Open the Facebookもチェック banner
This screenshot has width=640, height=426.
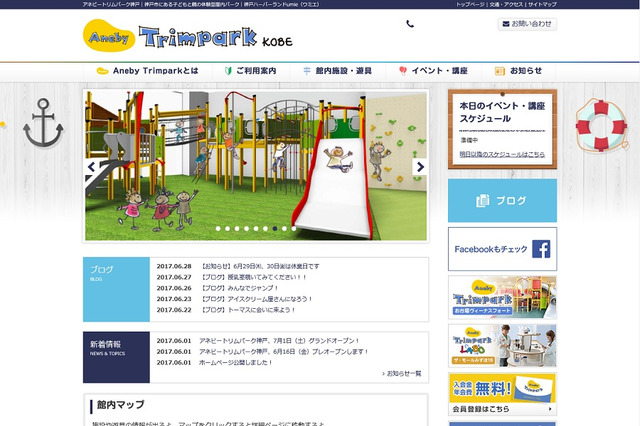(502, 249)
